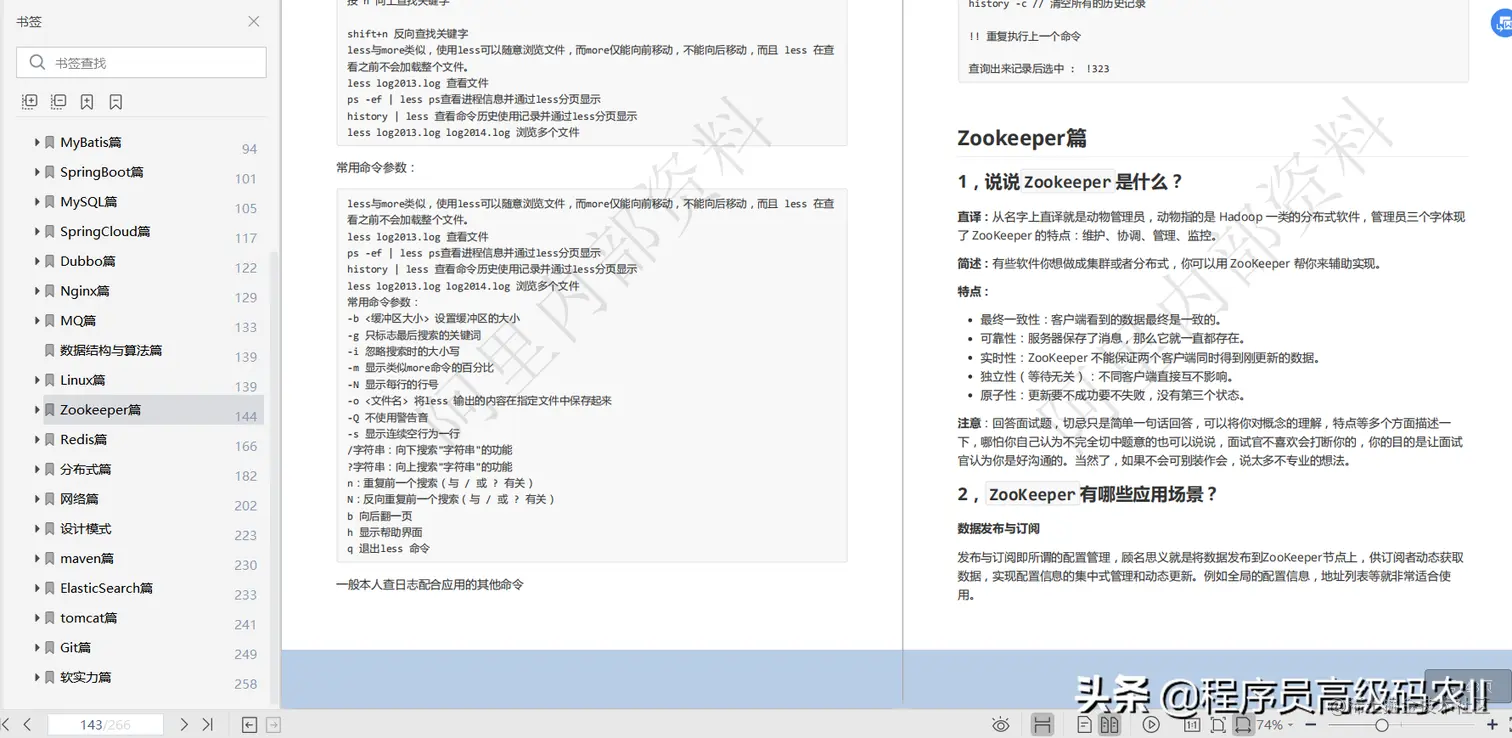1512x738 pixels.
Task: Toggle reading mode with the eye icon
Action: (1000, 724)
